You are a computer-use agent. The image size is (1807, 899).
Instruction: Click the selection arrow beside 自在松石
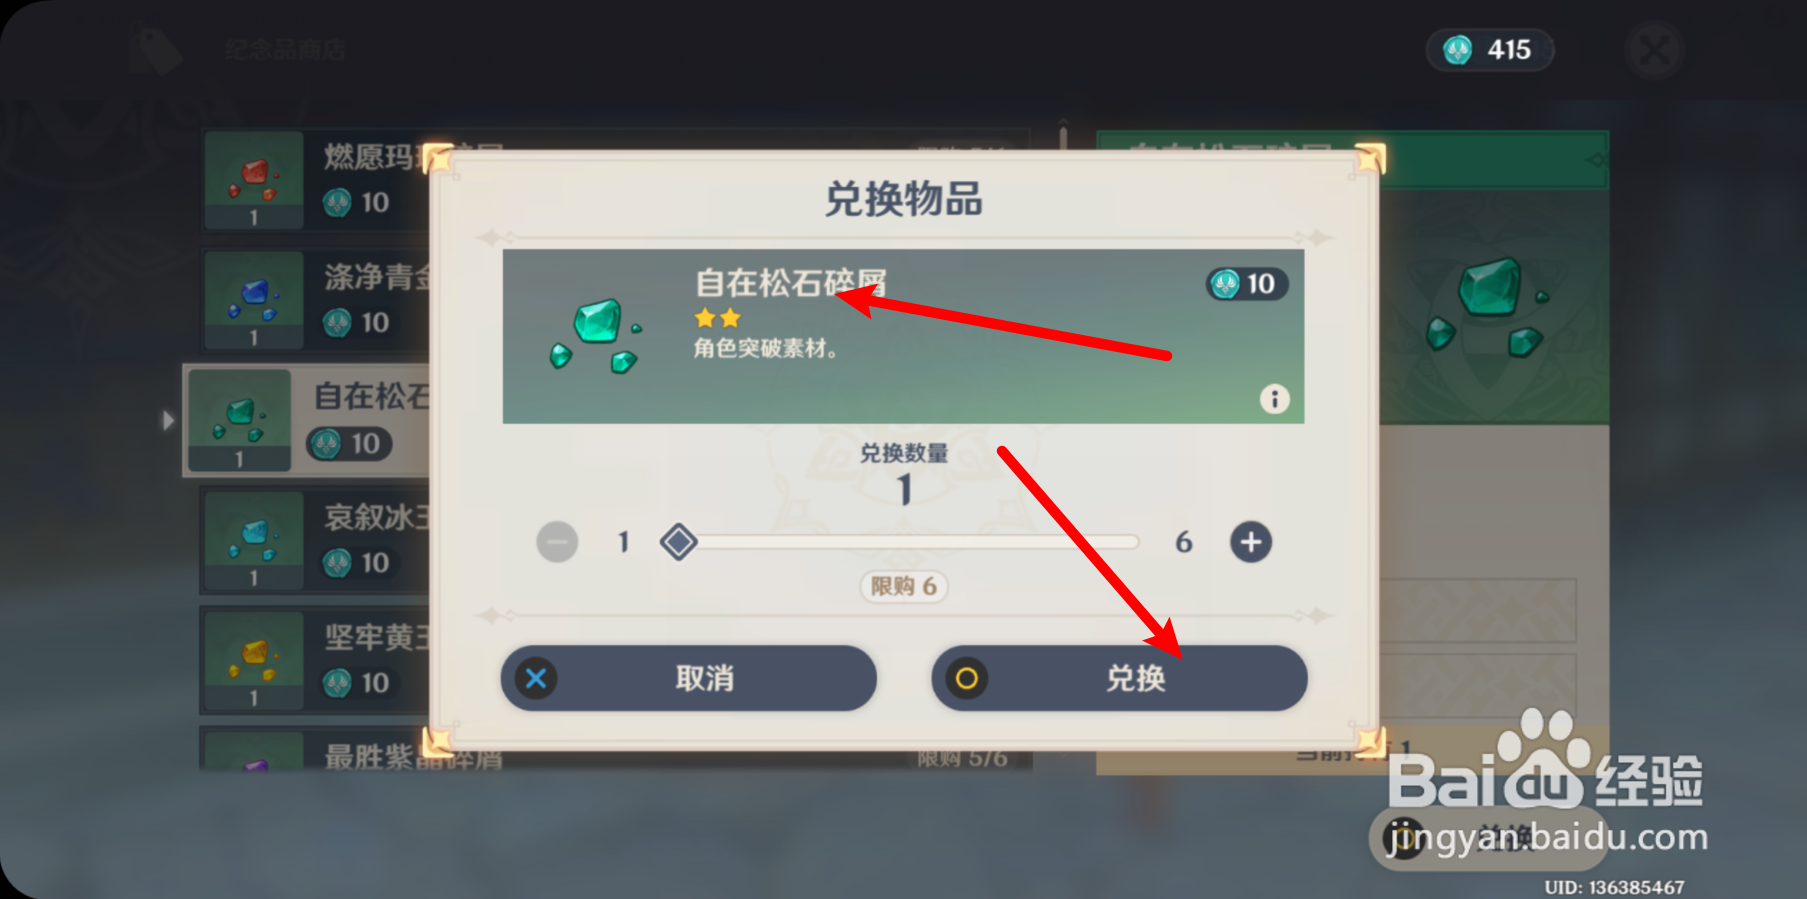168,420
